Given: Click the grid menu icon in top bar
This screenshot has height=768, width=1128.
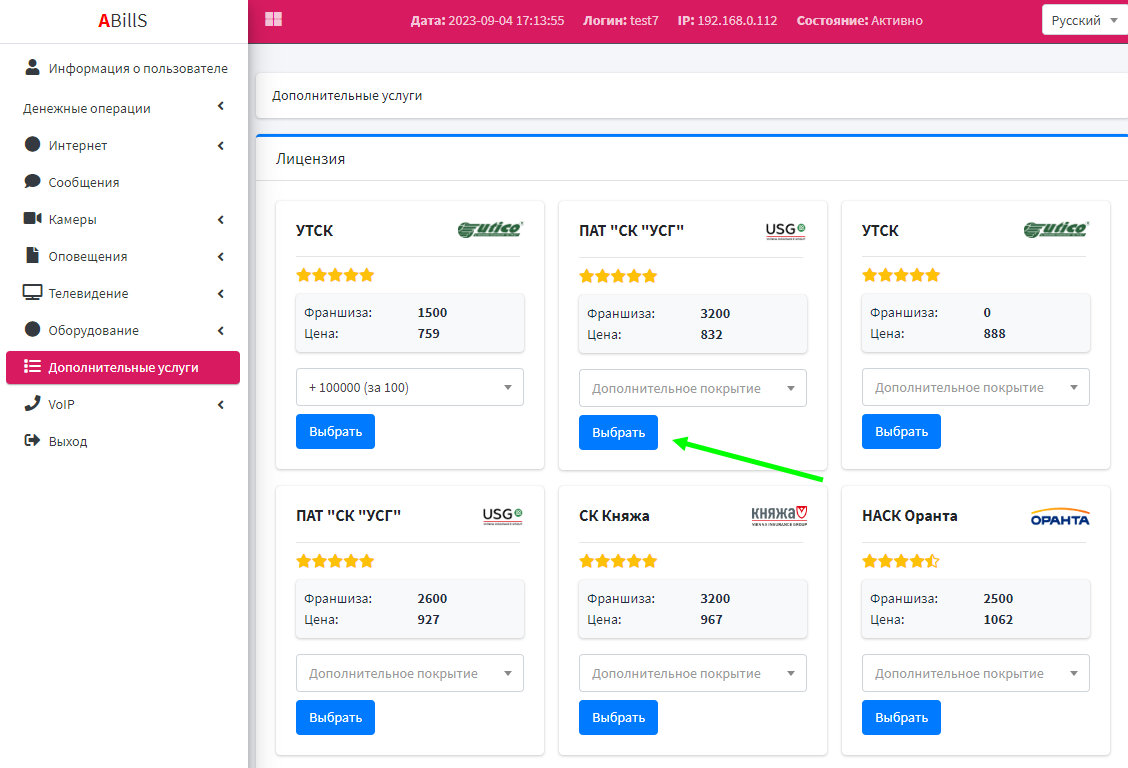Looking at the screenshot, I should point(273,19).
